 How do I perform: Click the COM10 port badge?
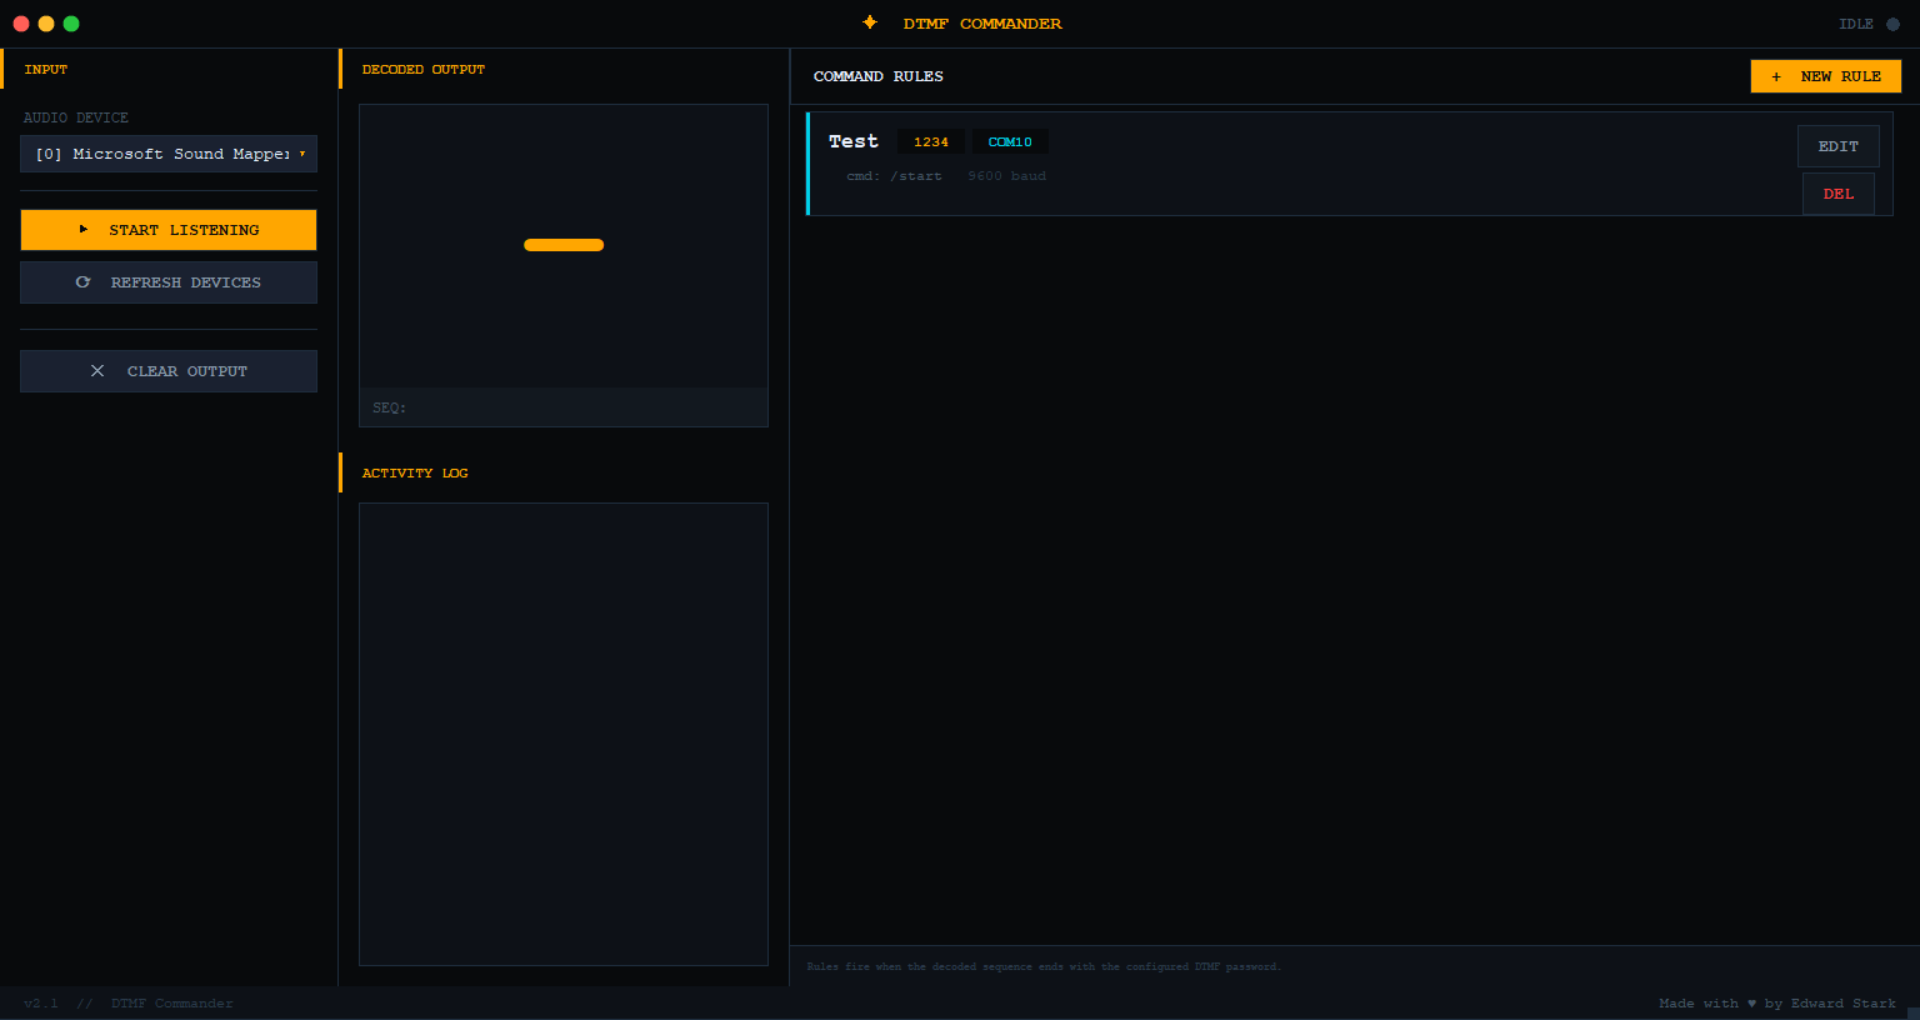(1010, 142)
